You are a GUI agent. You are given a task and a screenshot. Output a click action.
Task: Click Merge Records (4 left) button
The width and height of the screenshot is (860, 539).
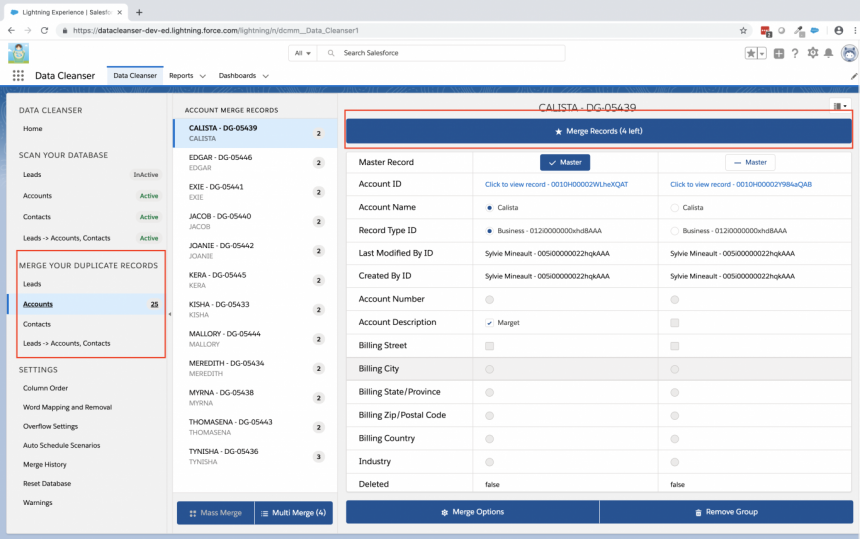click(x=598, y=132)
